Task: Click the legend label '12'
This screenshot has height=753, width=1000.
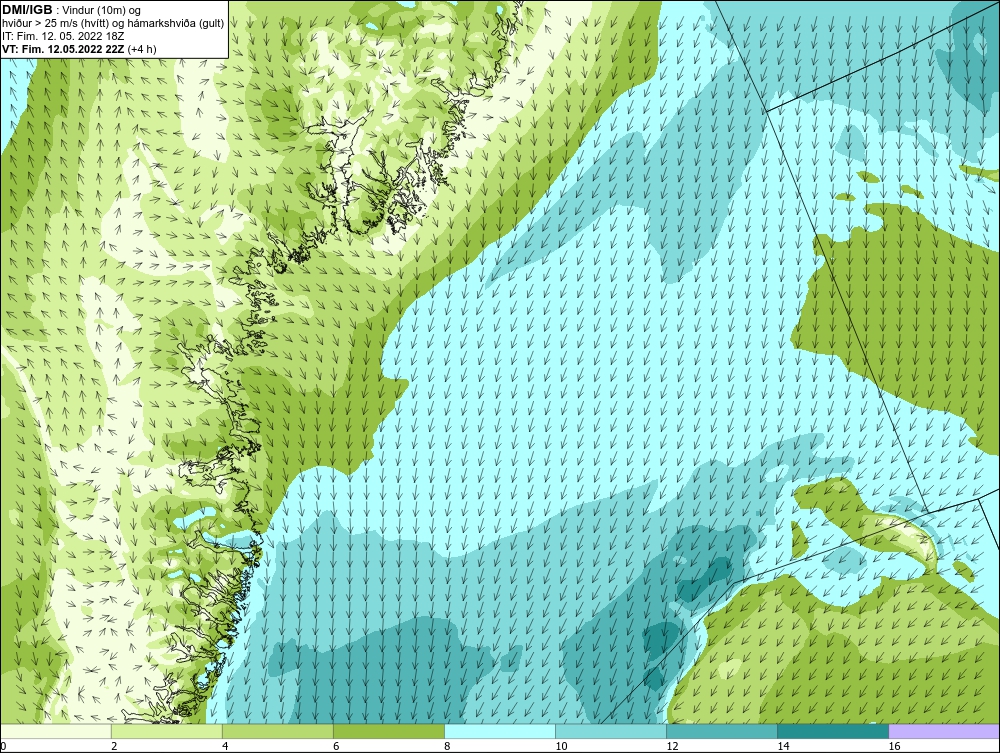Action: pyautogui.click(x=672, y=746)
